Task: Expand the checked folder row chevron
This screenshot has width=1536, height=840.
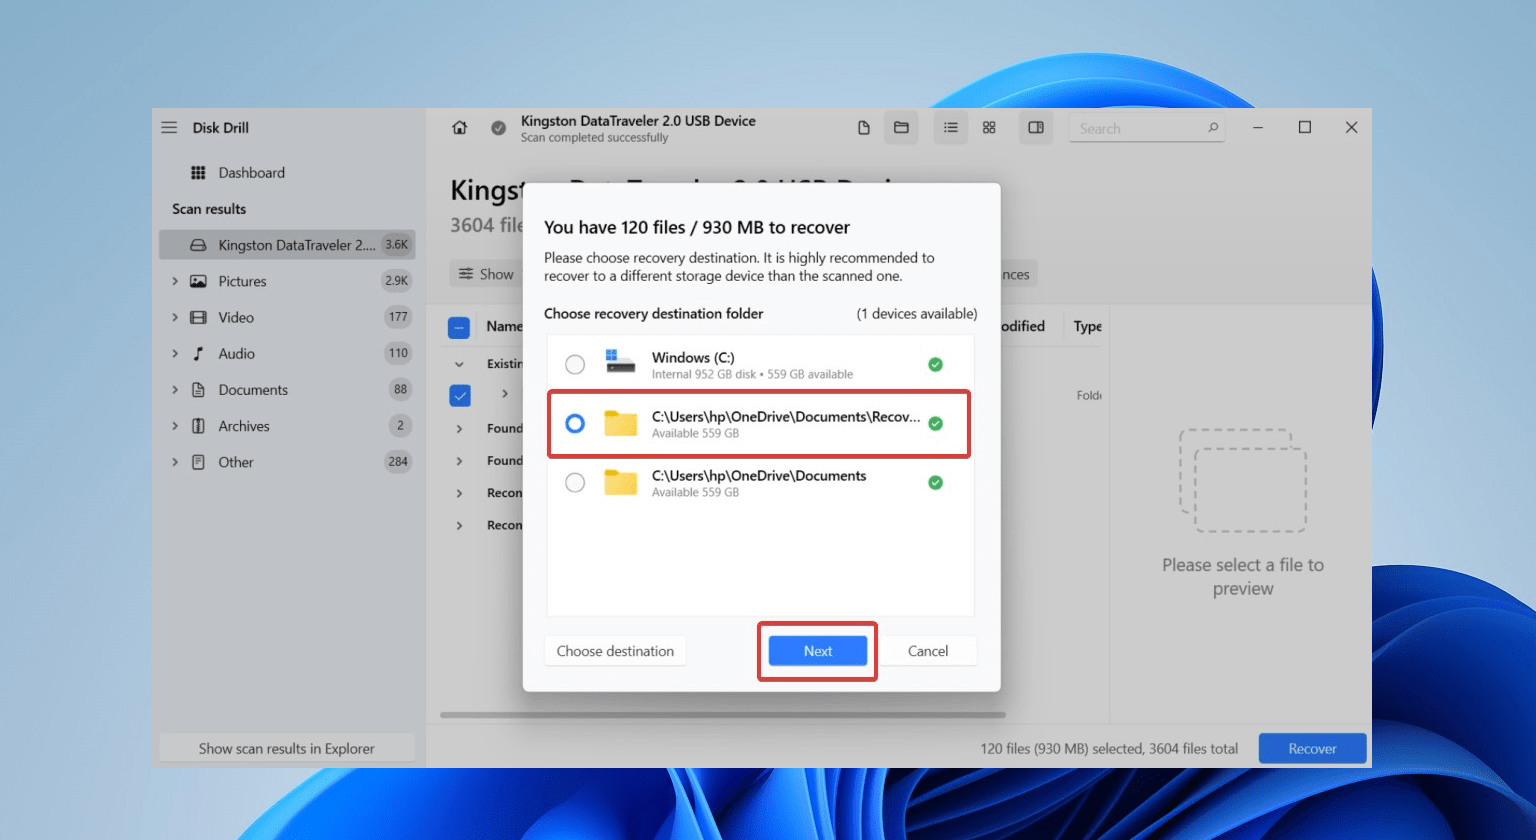Action: (505, 394)
